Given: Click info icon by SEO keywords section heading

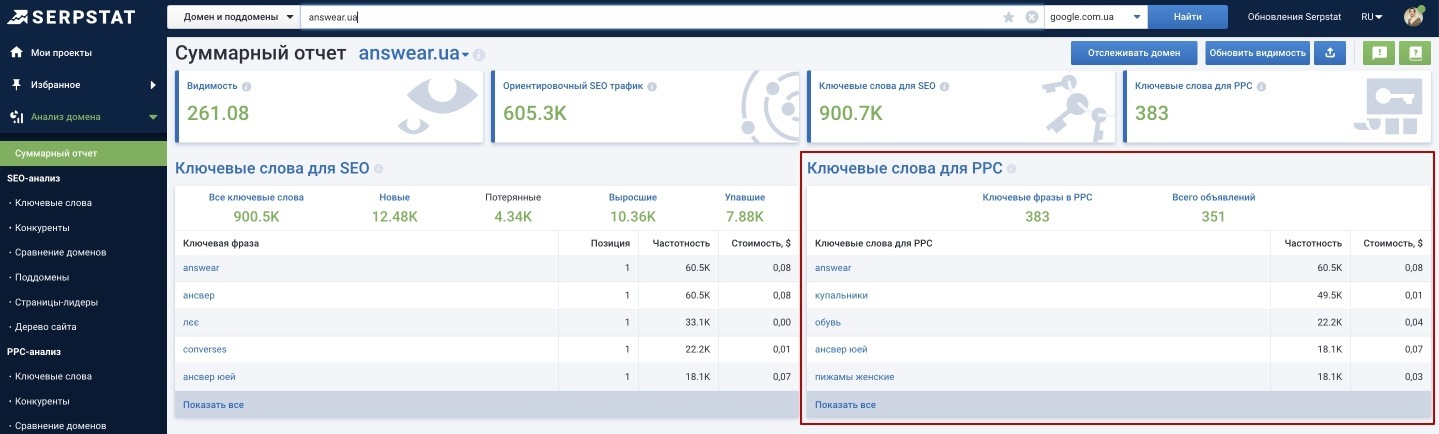Looking at the screenshot, I should click(x=378, y=169).
